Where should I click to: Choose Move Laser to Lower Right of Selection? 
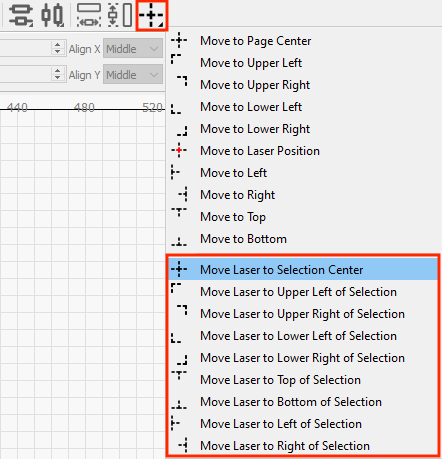tap(303, 358)
